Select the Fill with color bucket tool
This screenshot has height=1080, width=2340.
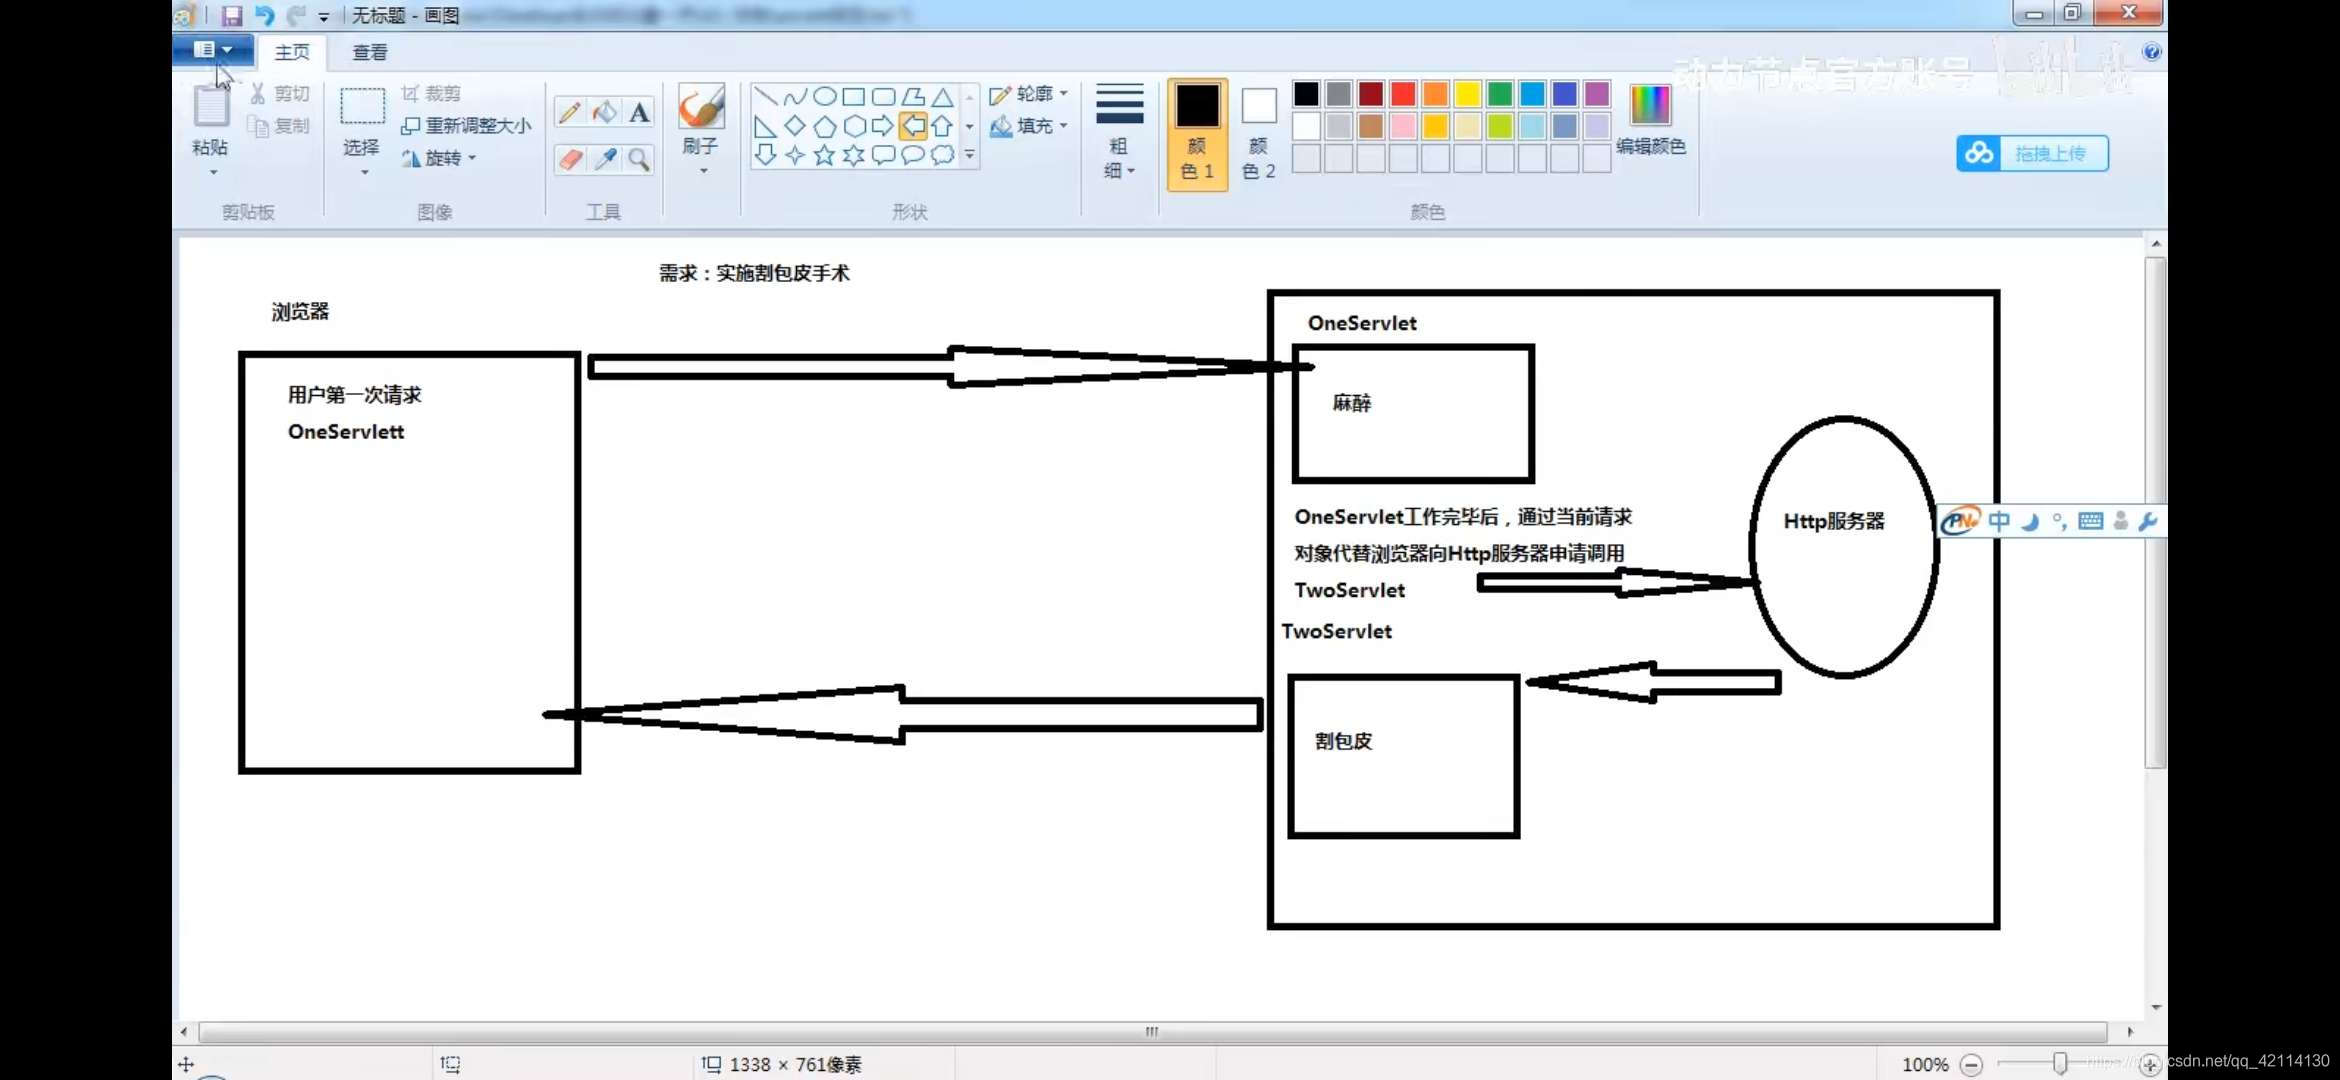point(604,112)
